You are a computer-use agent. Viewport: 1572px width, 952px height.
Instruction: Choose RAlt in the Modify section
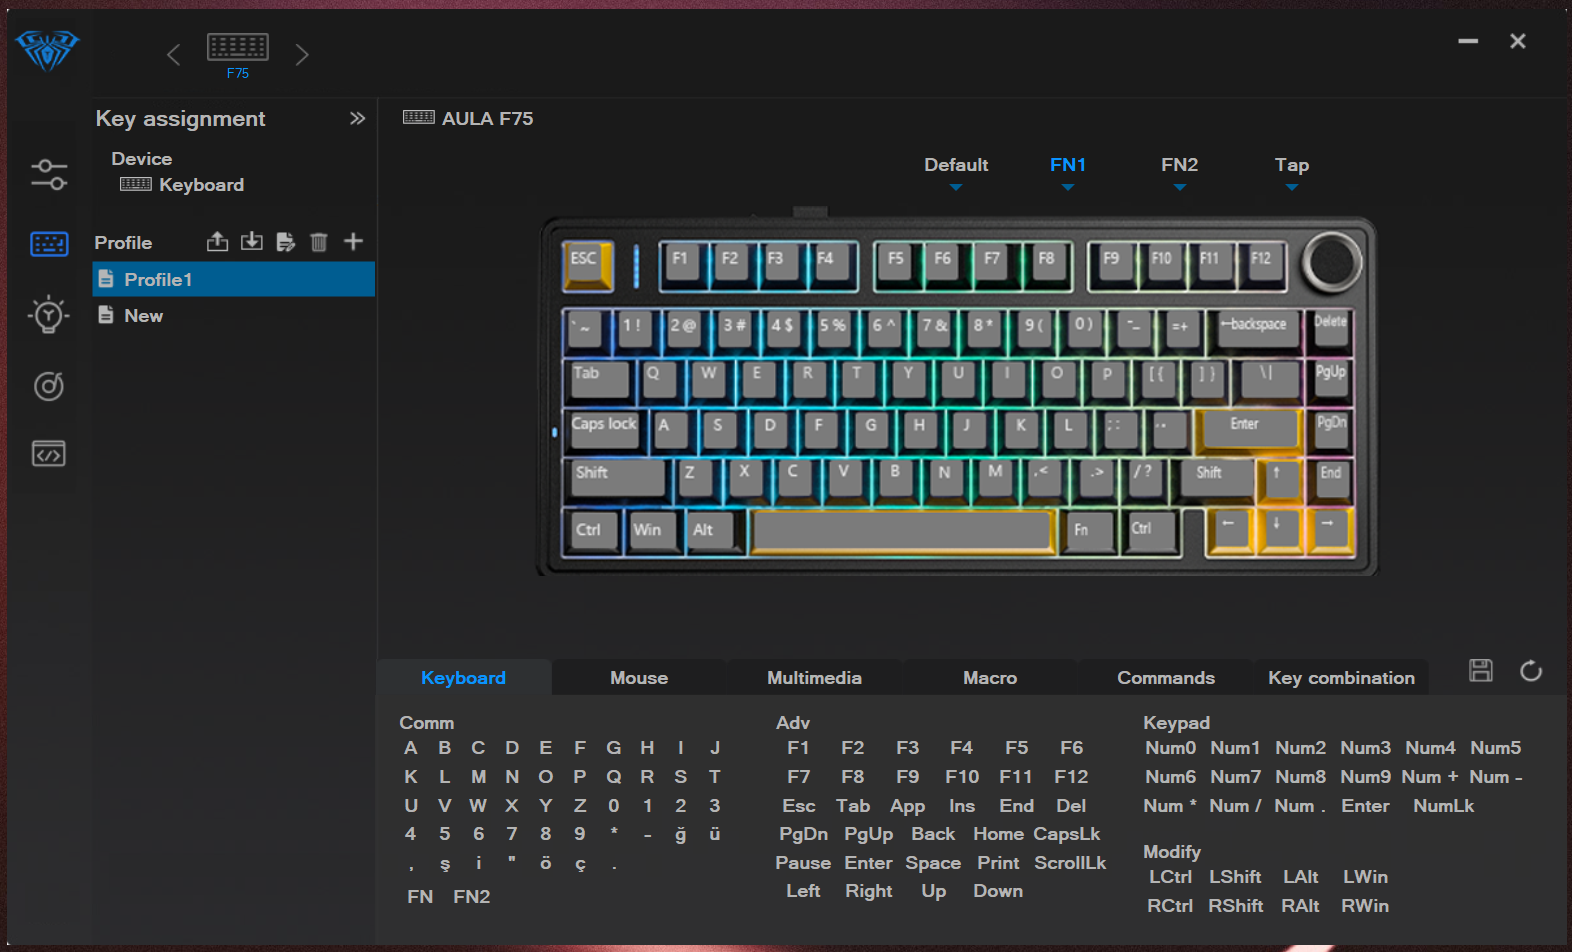[1300, 906]
